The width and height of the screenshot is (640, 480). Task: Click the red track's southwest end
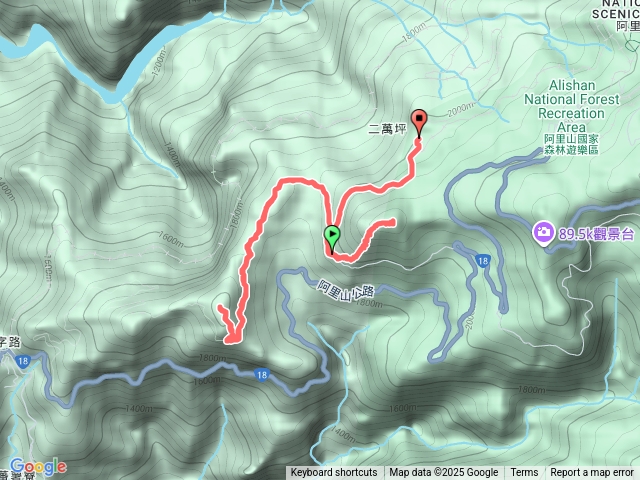coord(221,307)
